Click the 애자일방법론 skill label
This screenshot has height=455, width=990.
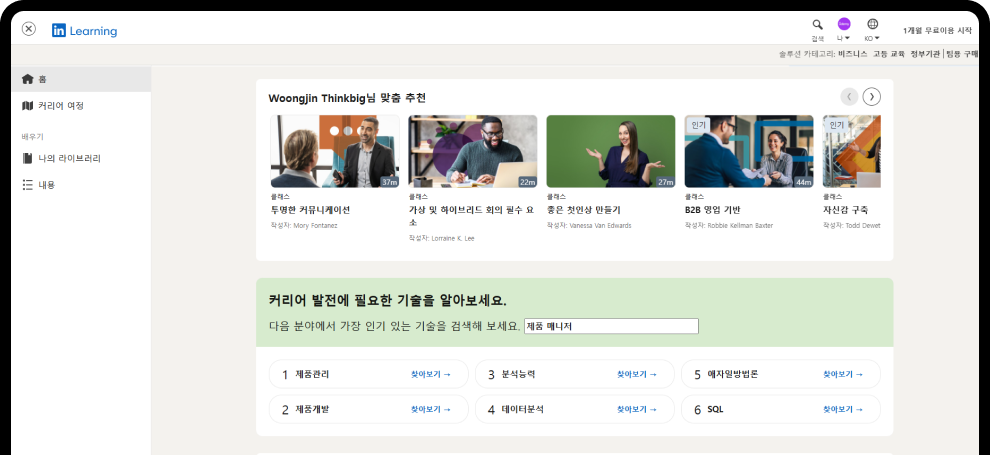click(732, 374)
